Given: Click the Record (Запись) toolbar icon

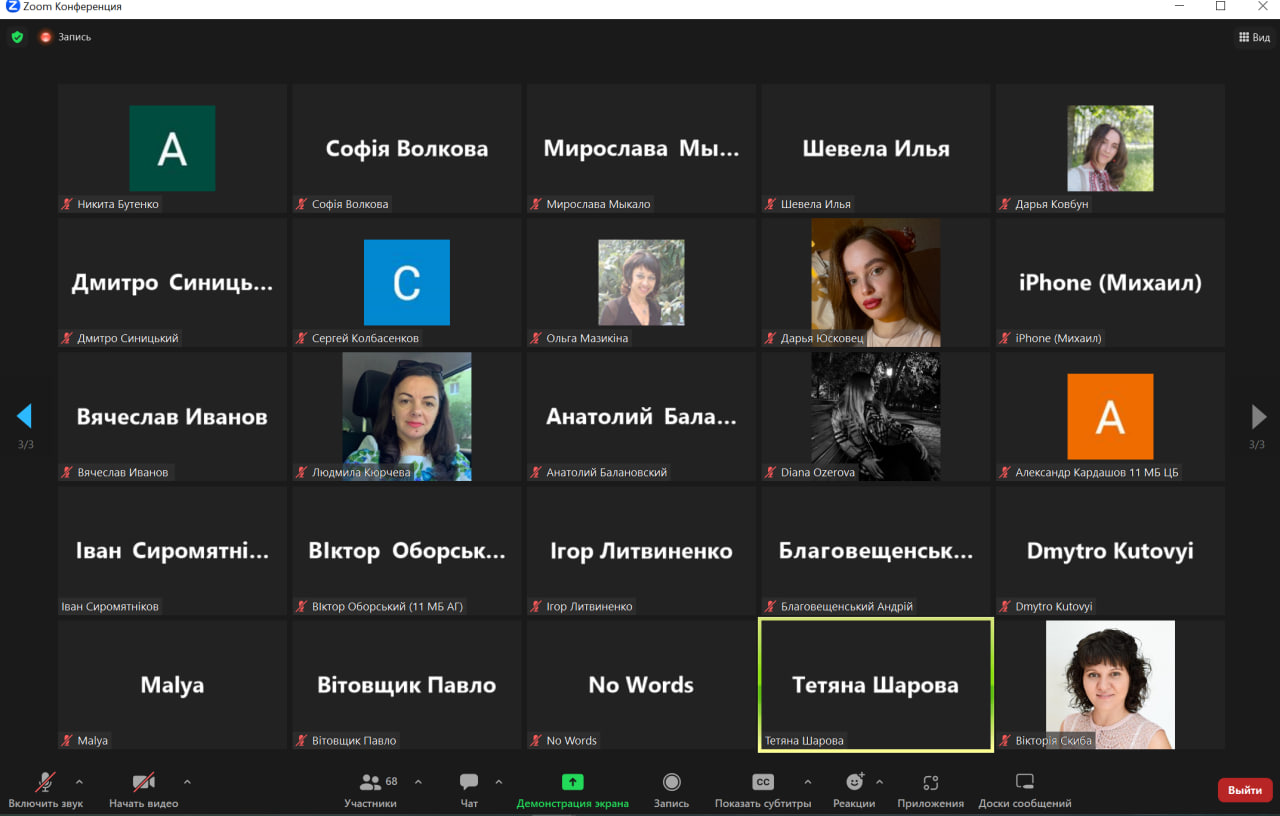Looking at the screenshot, I should (671, 782).
